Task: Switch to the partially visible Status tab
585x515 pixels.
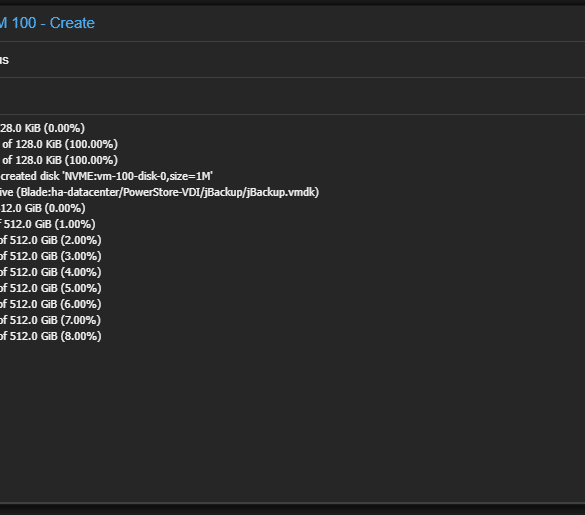Action: (4, 60)
